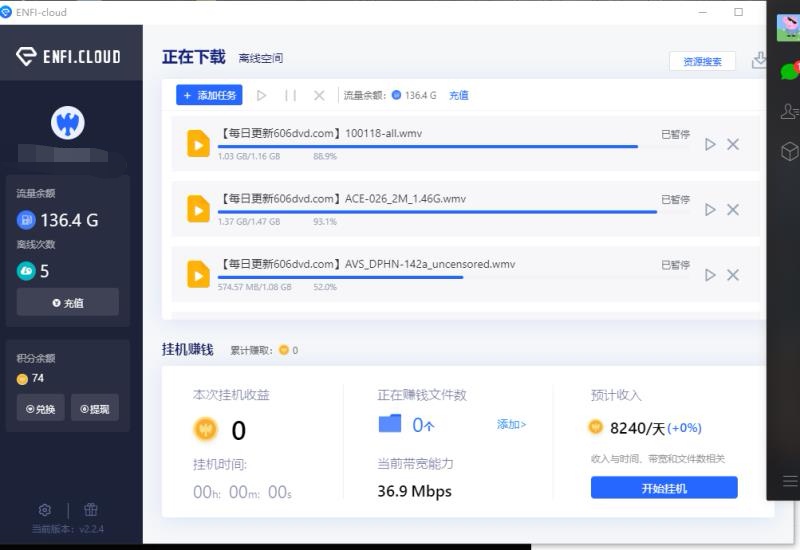Remove the ACE-026_2M_1.46G.wmv task
The width and height of the screenshot is (800, 550).
click(733, 210)
